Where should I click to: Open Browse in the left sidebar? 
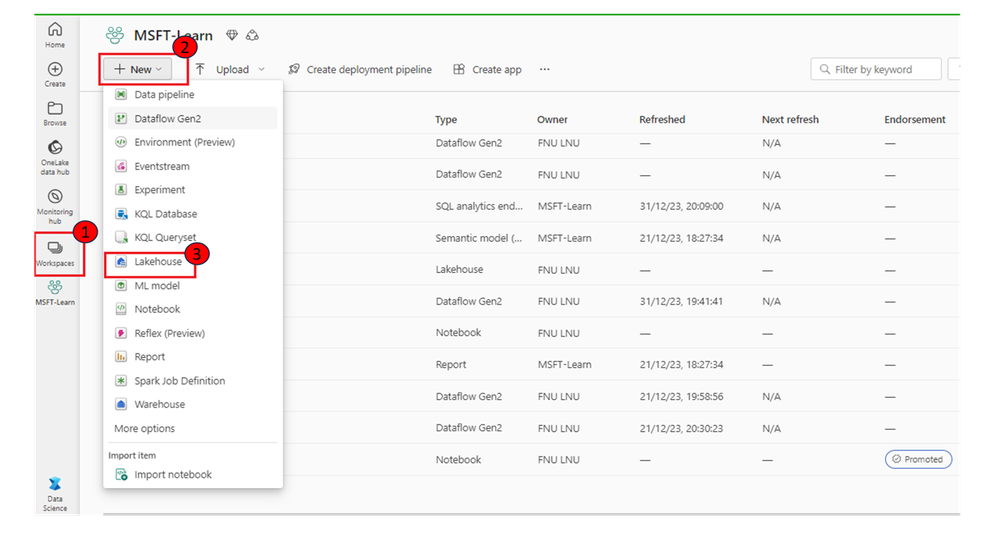[55, 113]
